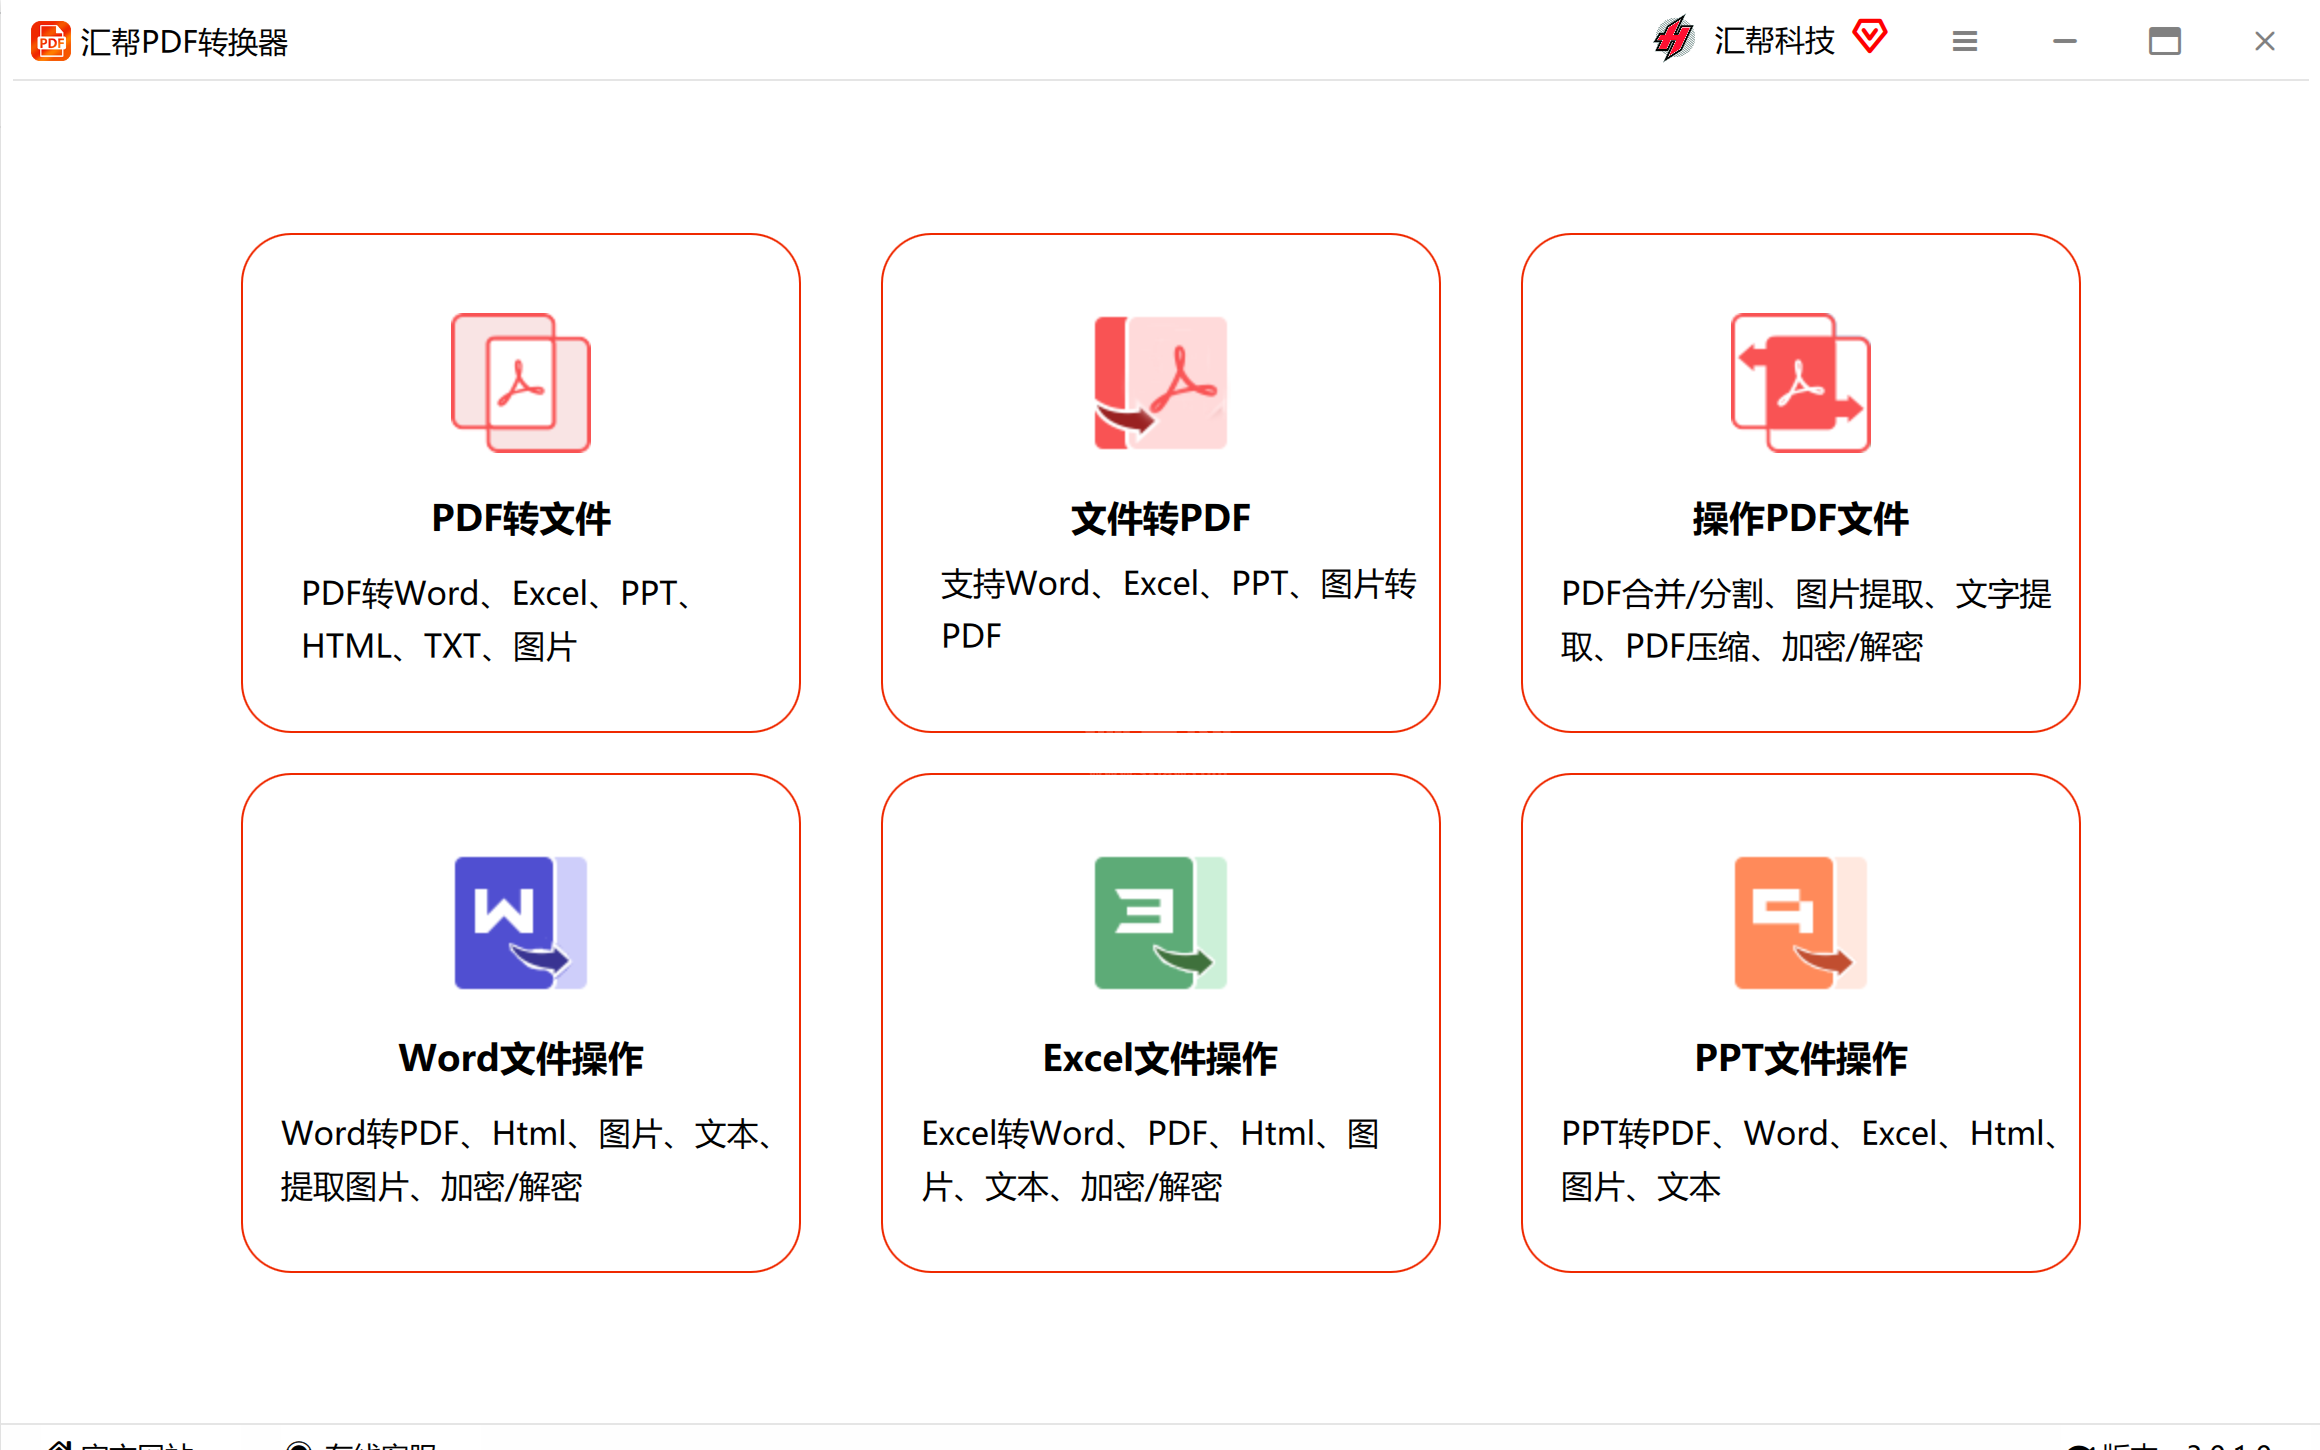The width and height of the screenshot is (2320, 1450).
Task: Maximize the 汇帮PDF转换器 window
Action: [2165, 41]
